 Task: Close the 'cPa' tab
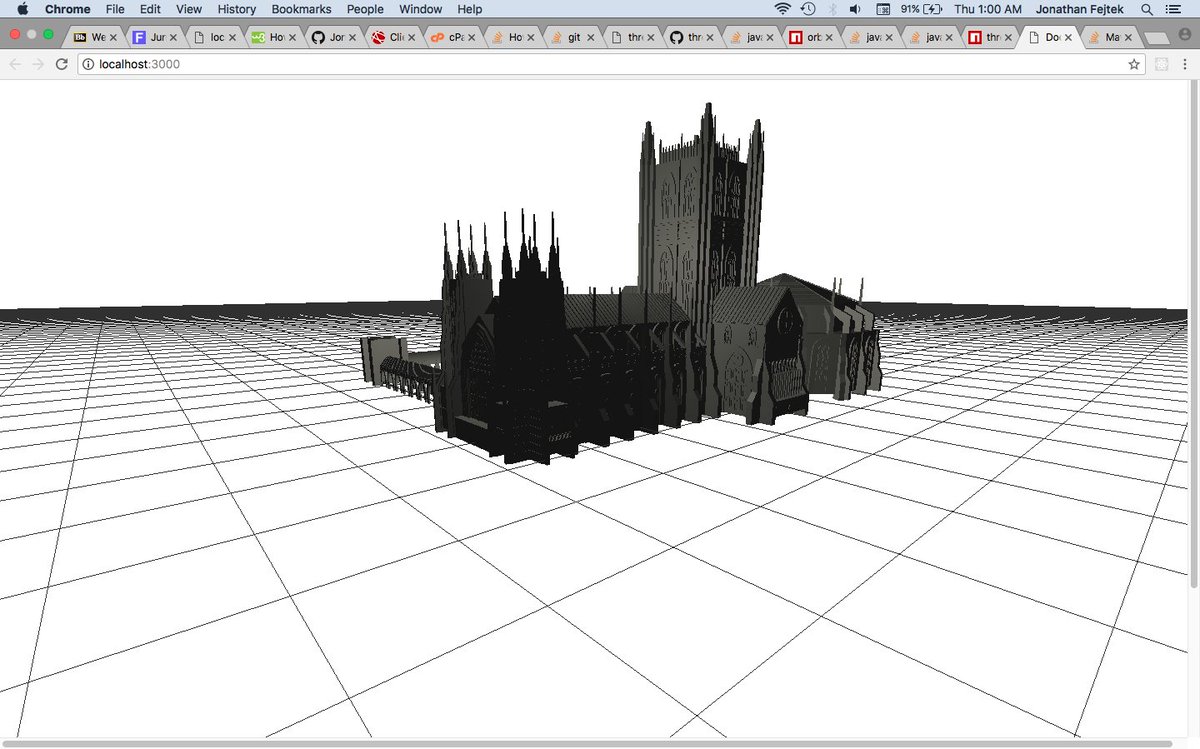(471, 37)
